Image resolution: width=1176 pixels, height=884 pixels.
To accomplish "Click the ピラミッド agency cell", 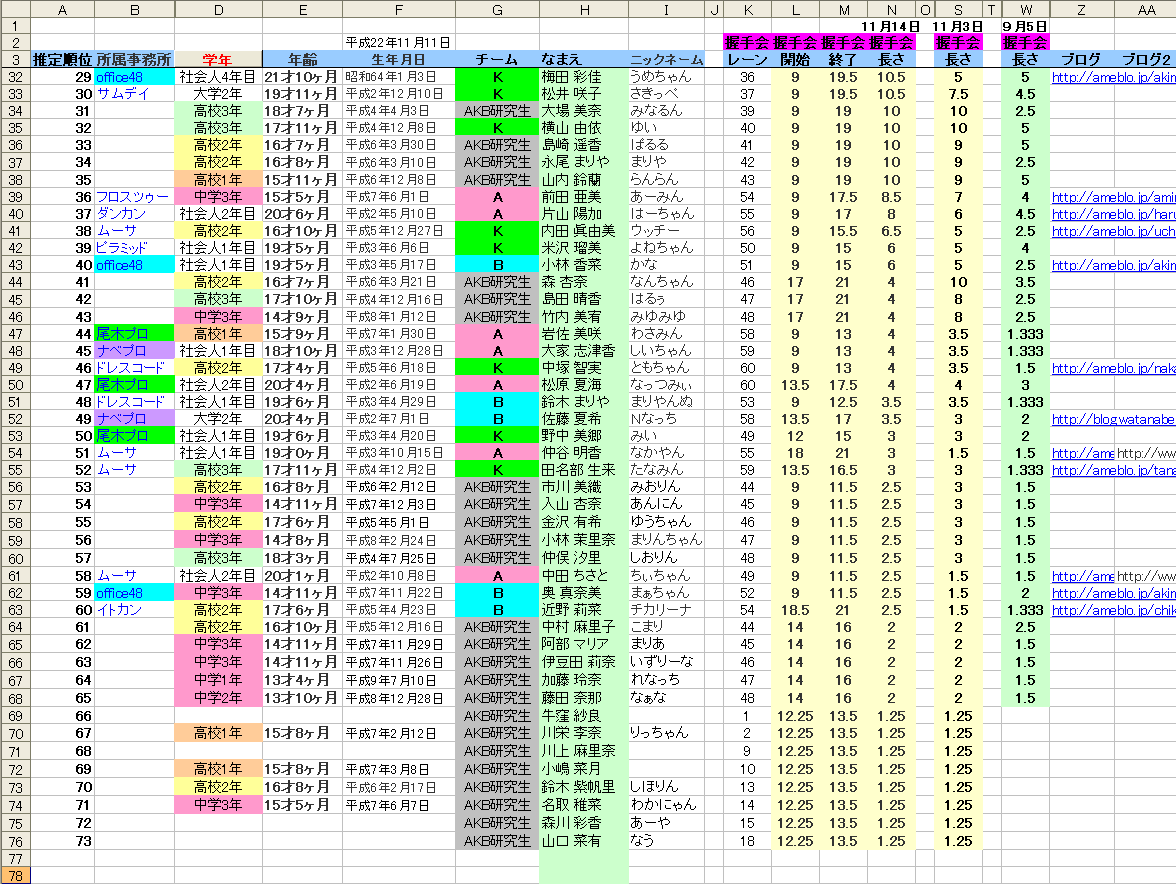I will [x=134, y=248].
